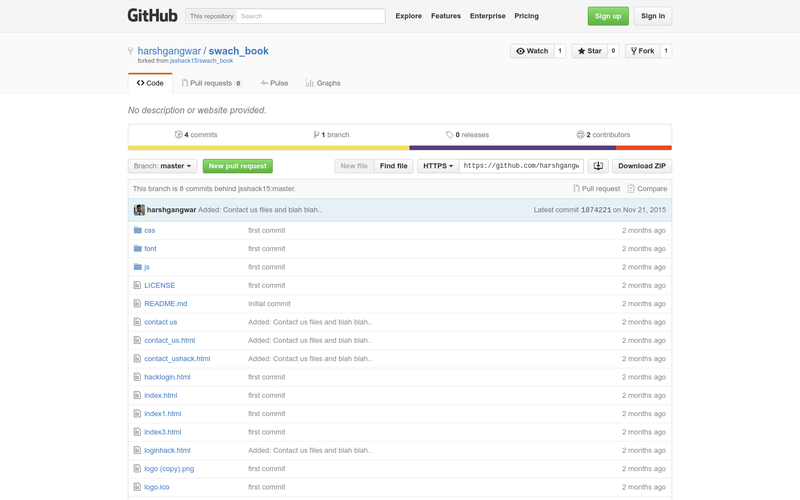The width and height of the screenshot is (800, 500).
Task: Click the file icon beside hacklogin.html
Action: coord(137,377)
